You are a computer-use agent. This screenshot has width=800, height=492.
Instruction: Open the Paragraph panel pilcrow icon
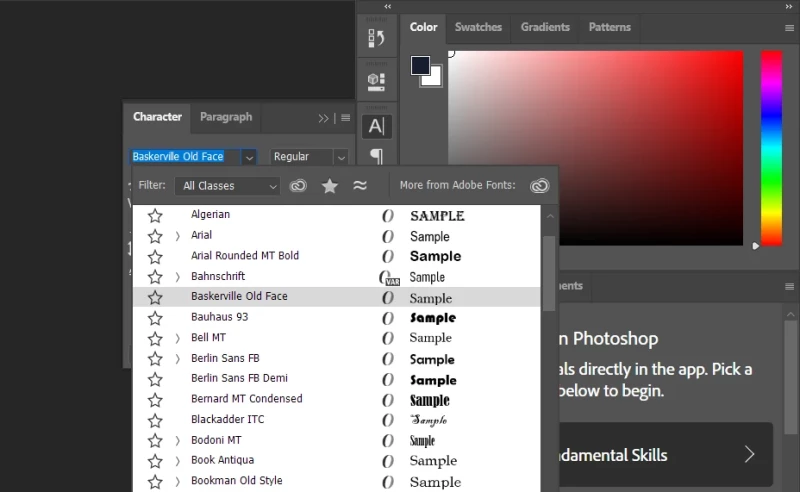(376, 156)
